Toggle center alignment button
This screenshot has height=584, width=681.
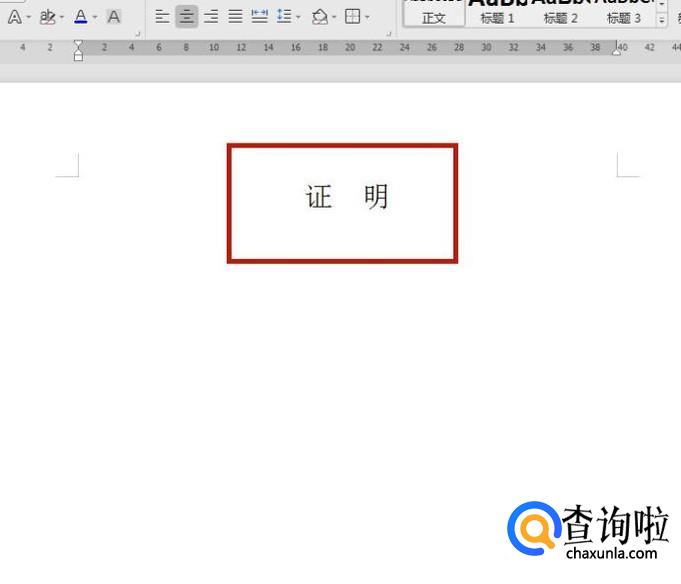pos(187,17)
